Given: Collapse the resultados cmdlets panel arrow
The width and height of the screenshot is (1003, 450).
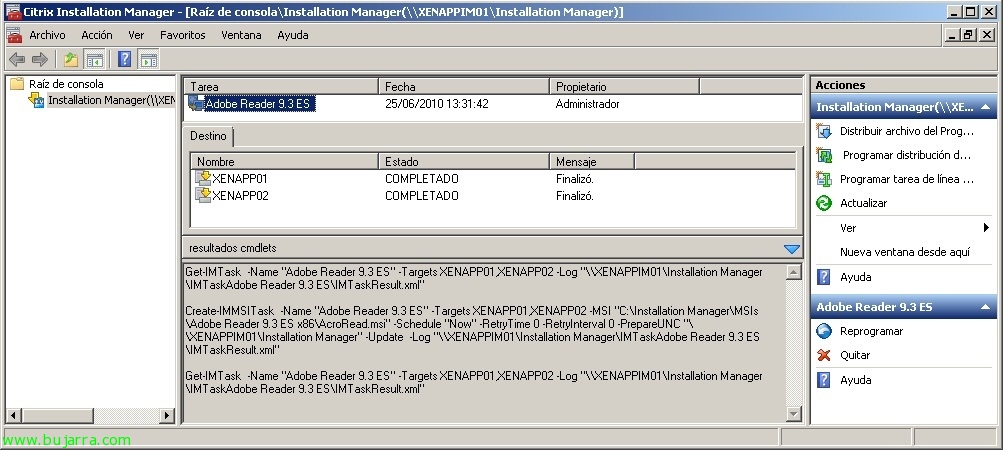Looking at the screenshot, I should pos(791,248).
